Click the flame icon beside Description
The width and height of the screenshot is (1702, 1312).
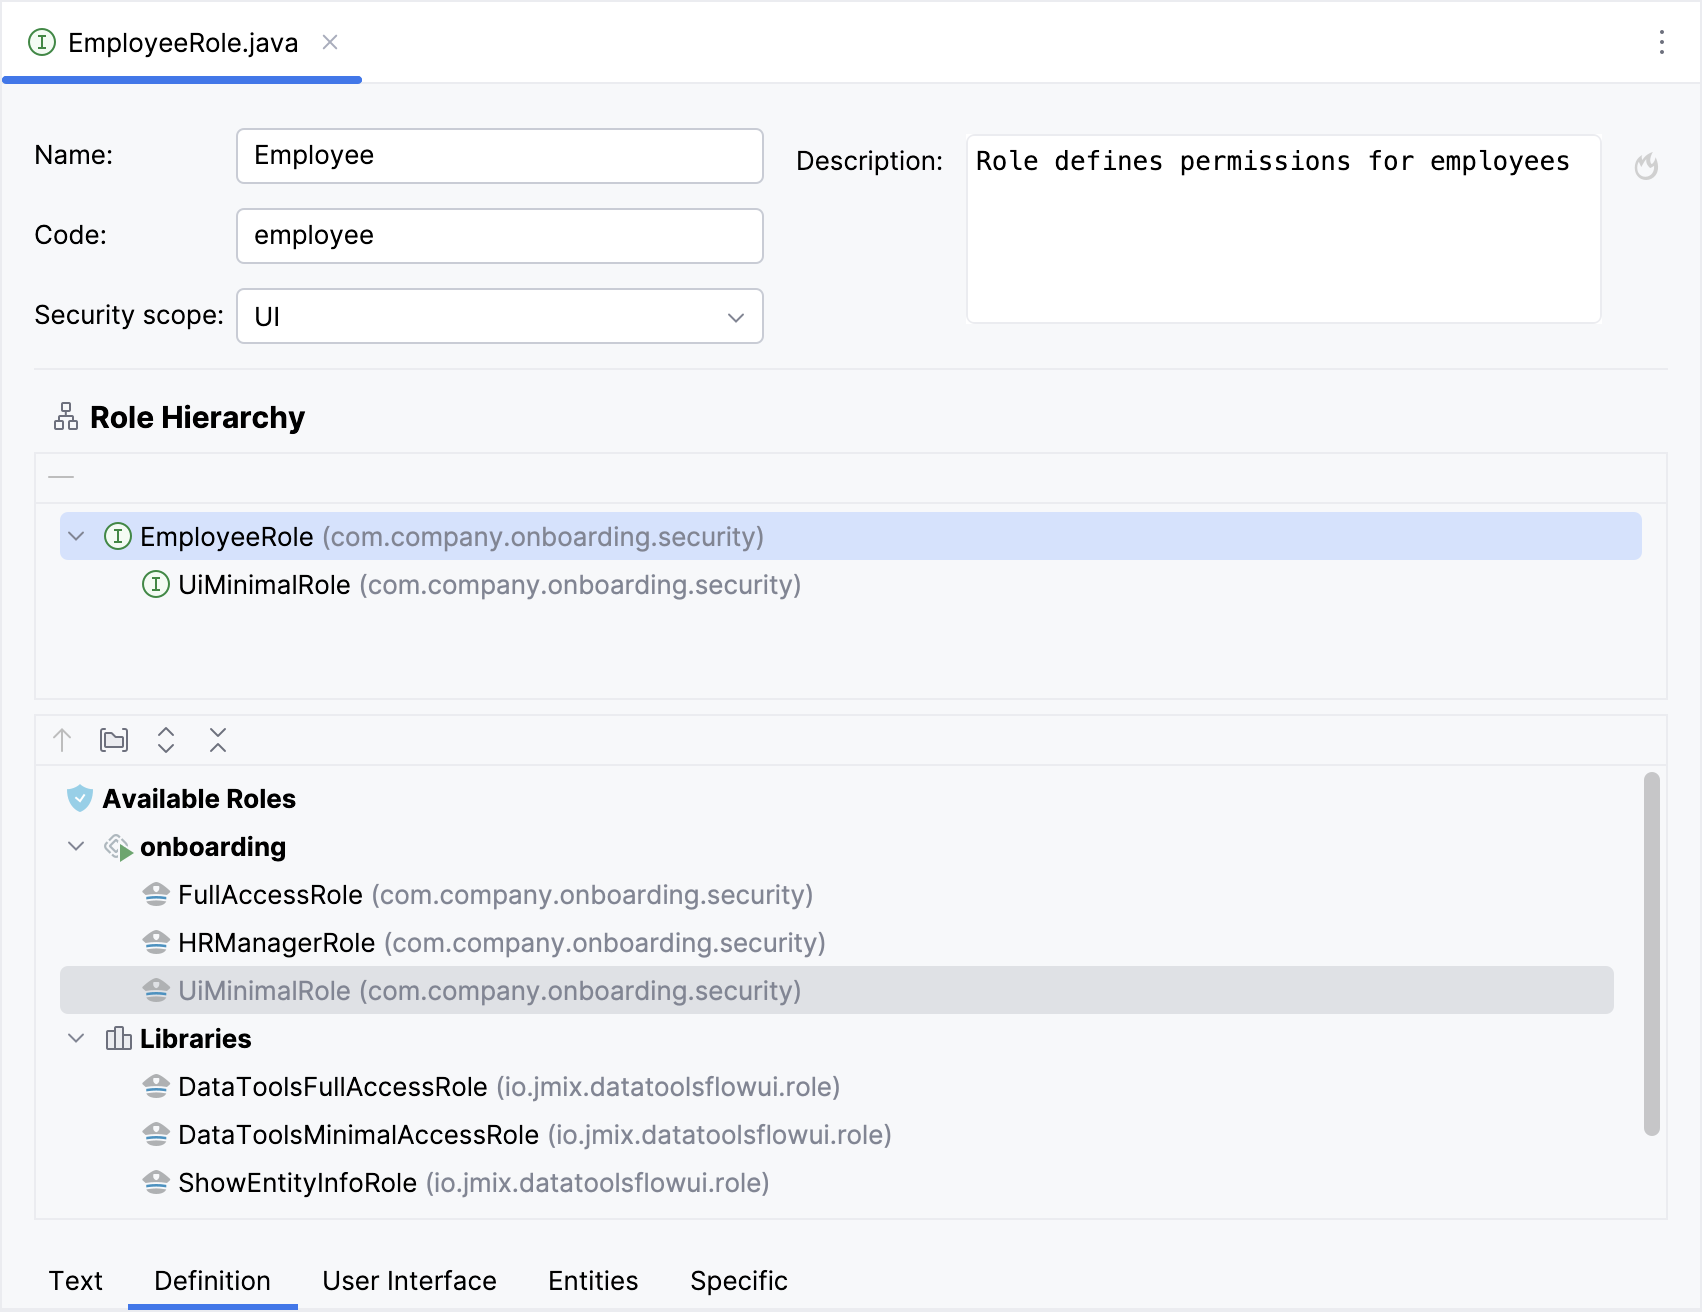coord(1645,166)
